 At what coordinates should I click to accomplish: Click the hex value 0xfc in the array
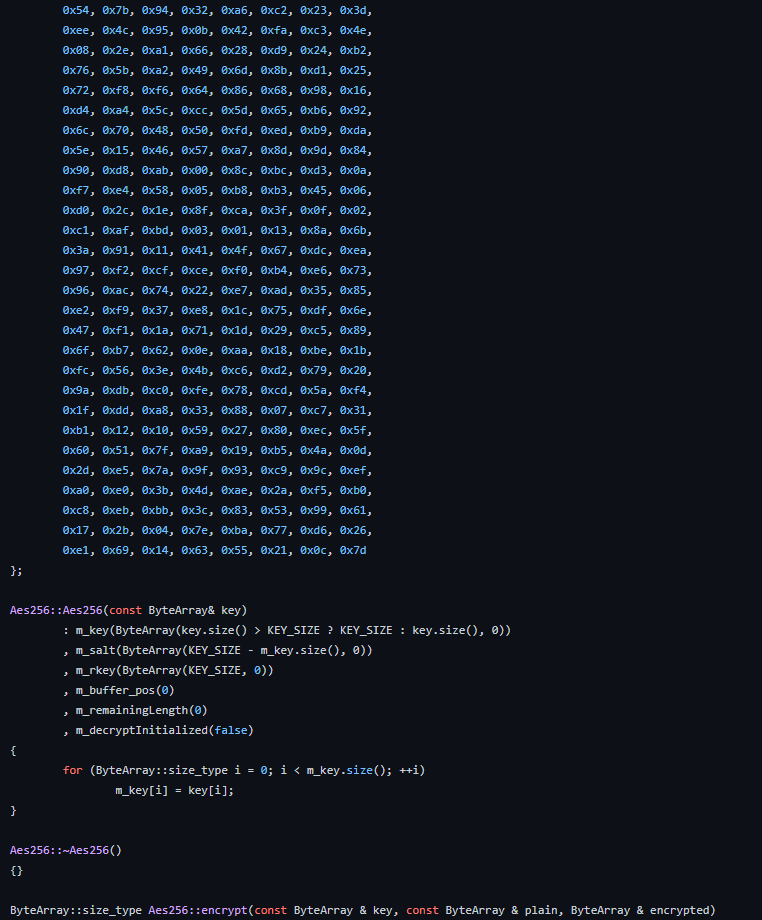coord(75,370)
